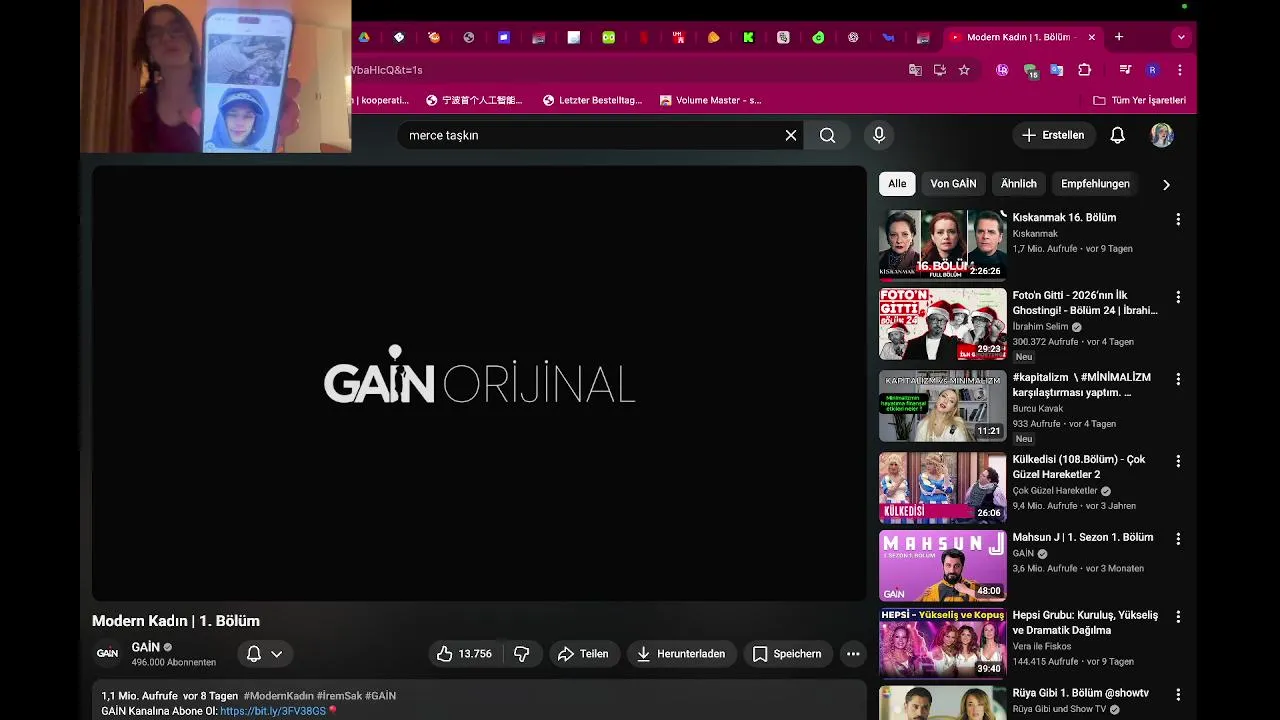The height and width of the screenshot is (720, 1280).
Task: Open the 宁波首个人工智能 bookmark
Action: point(474,100)
